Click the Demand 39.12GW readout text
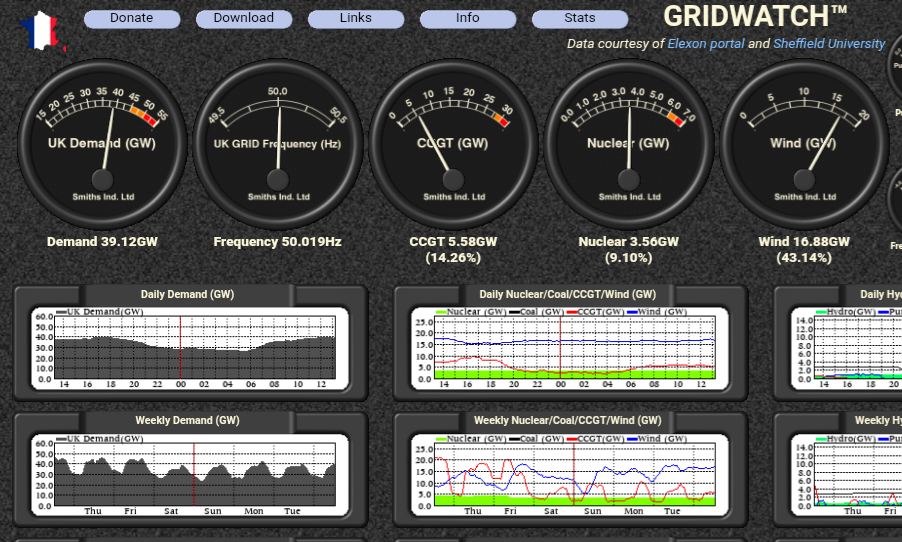 [102, 242]
